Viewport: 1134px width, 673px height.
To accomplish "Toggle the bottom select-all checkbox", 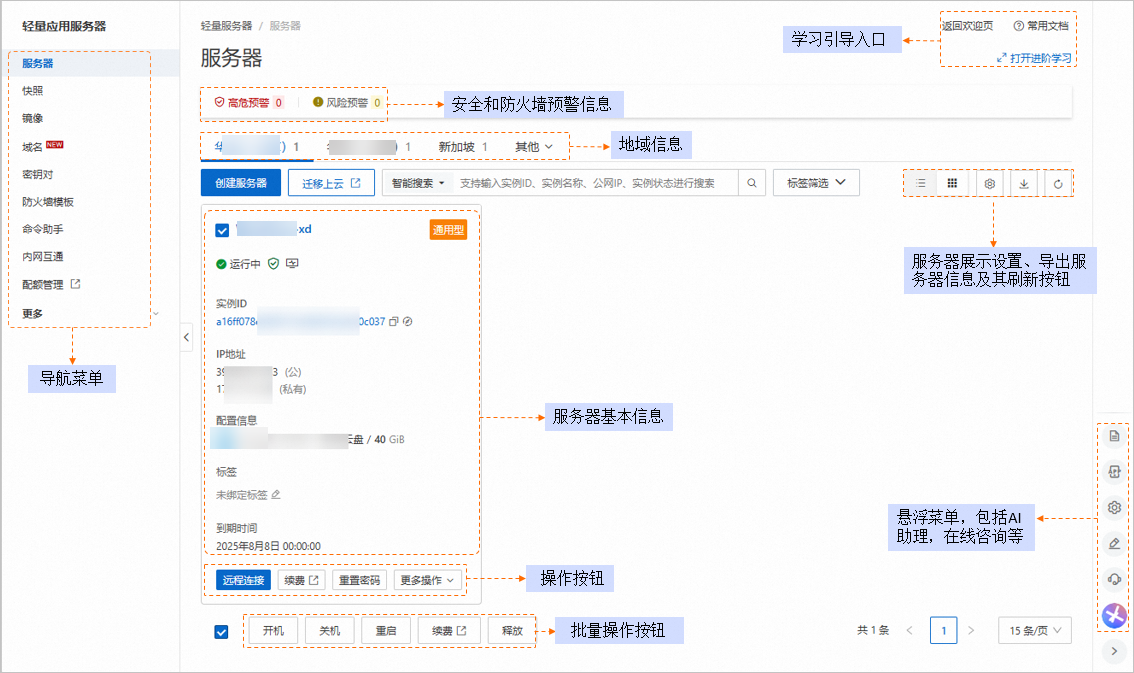I will coord(222,631).
